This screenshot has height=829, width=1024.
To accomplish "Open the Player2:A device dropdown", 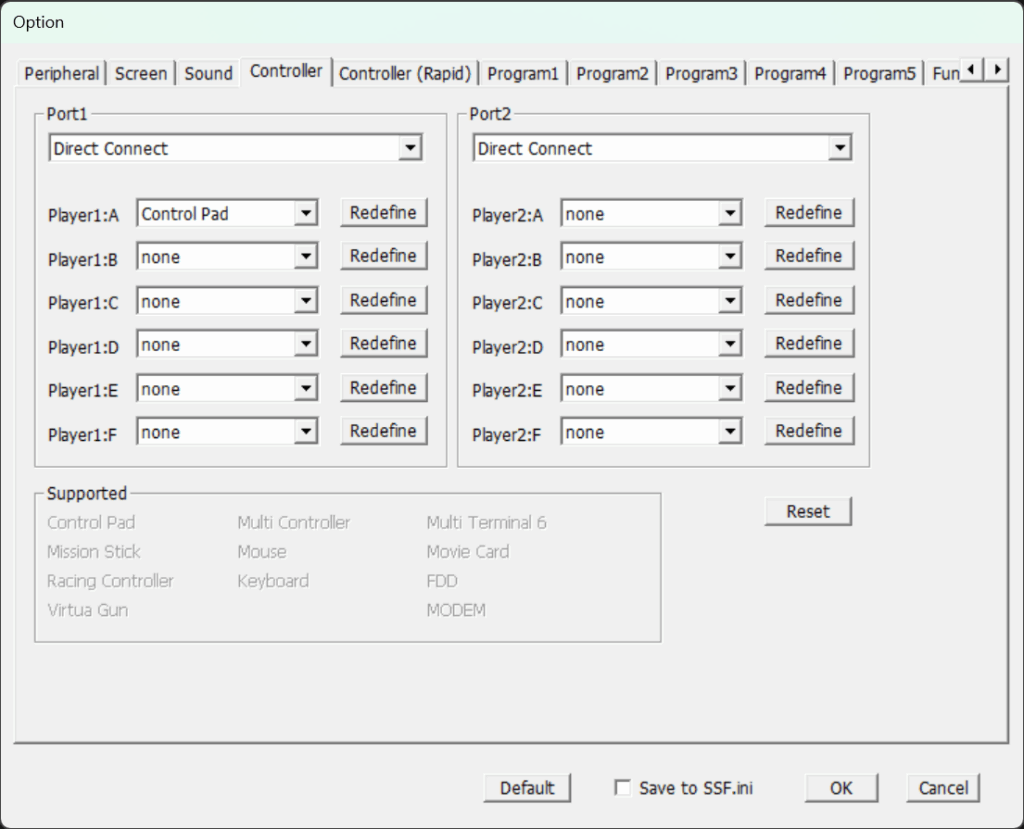I will tap(729, 213).
